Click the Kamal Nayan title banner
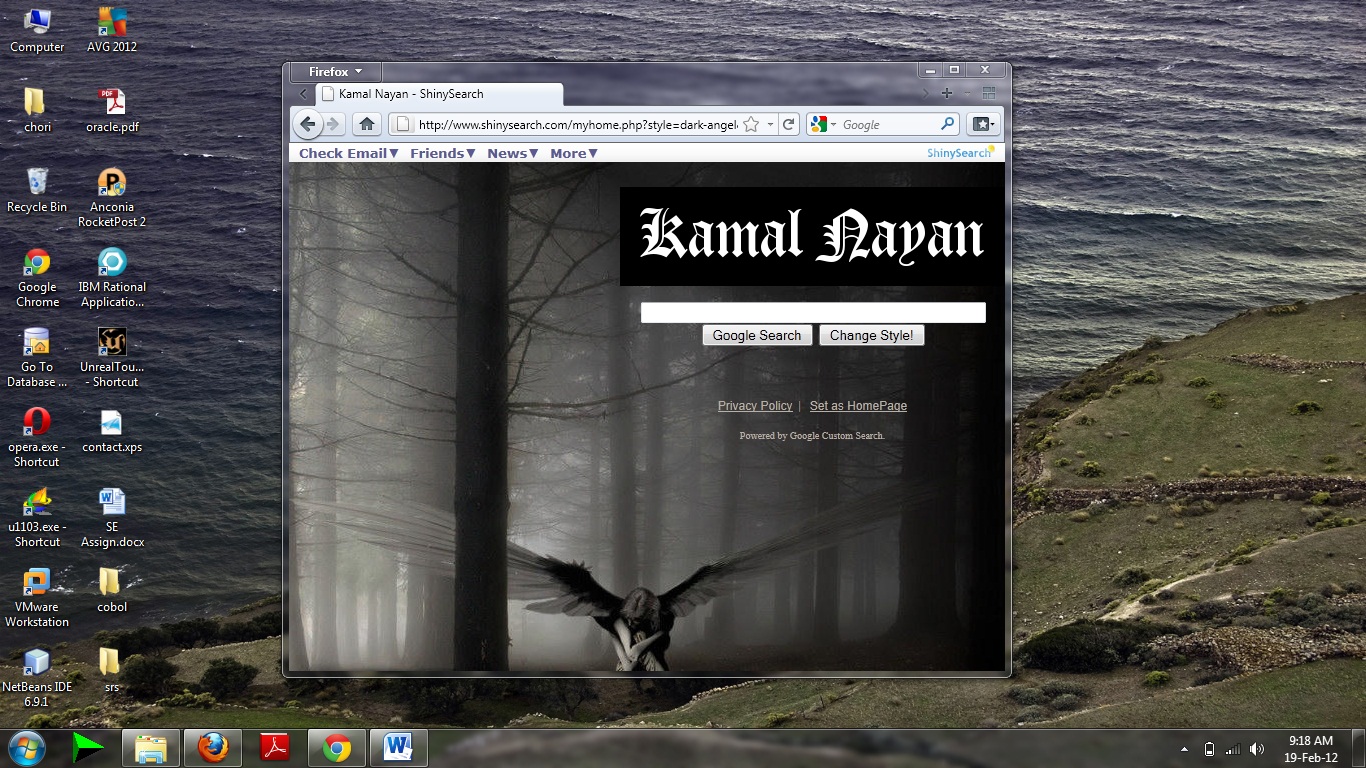 point(811,236)
